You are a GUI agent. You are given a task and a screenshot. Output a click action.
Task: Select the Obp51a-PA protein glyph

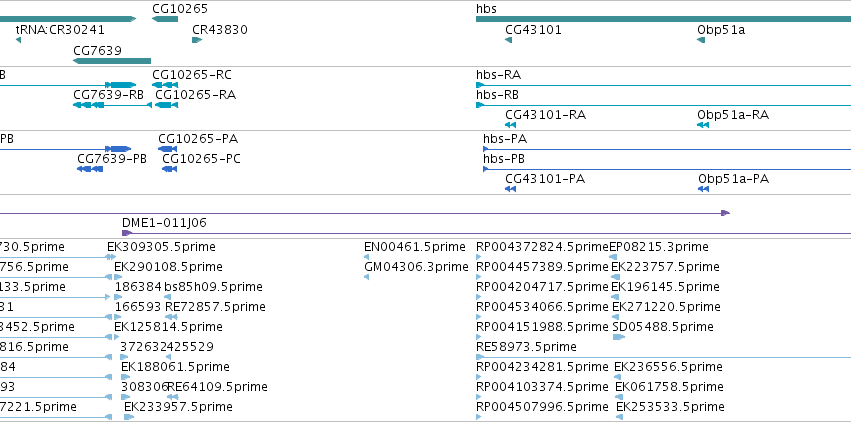point(703,189)
